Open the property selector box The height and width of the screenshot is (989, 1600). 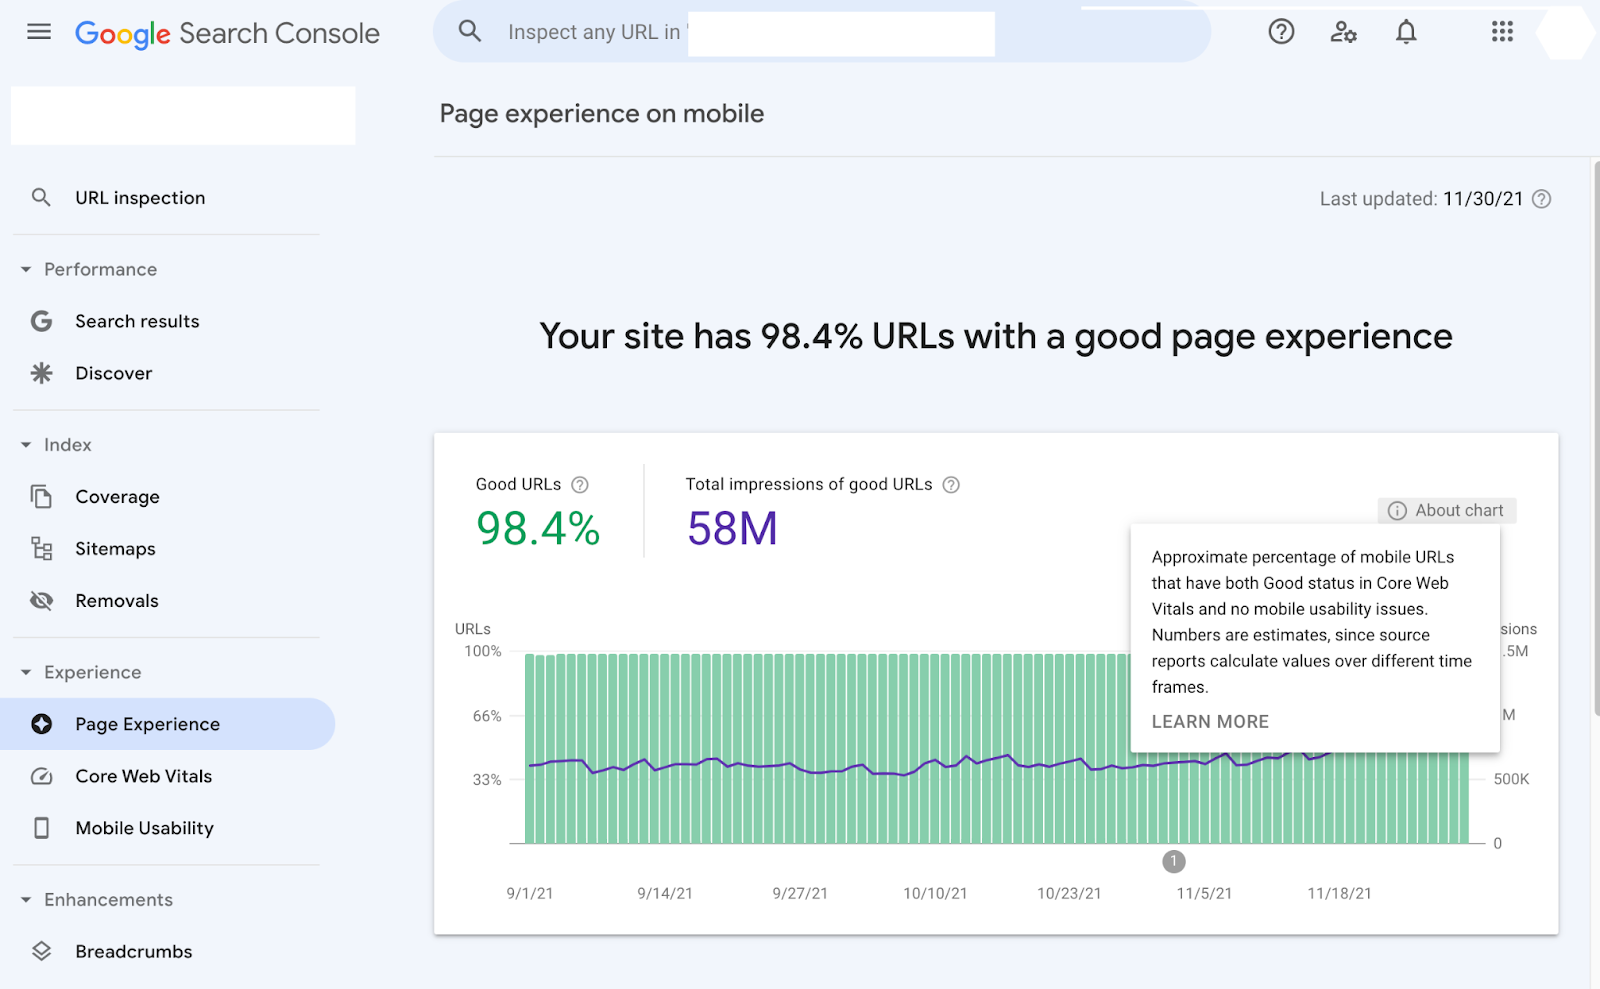(x=183, y=115)
